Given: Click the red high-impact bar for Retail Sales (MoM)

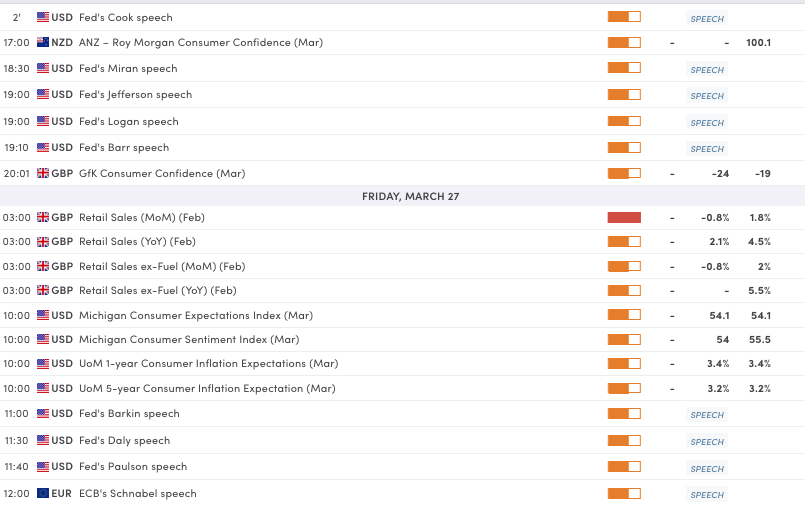Looking at the screenshot, I should [624, 217].
